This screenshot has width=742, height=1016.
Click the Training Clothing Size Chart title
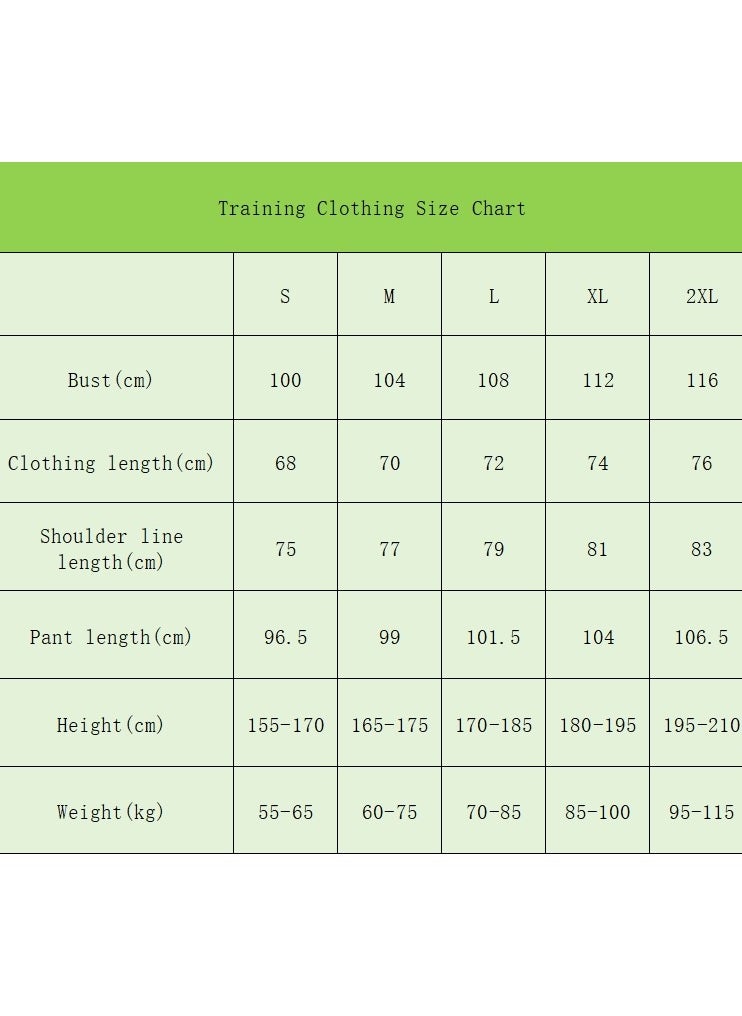point(371,209)
